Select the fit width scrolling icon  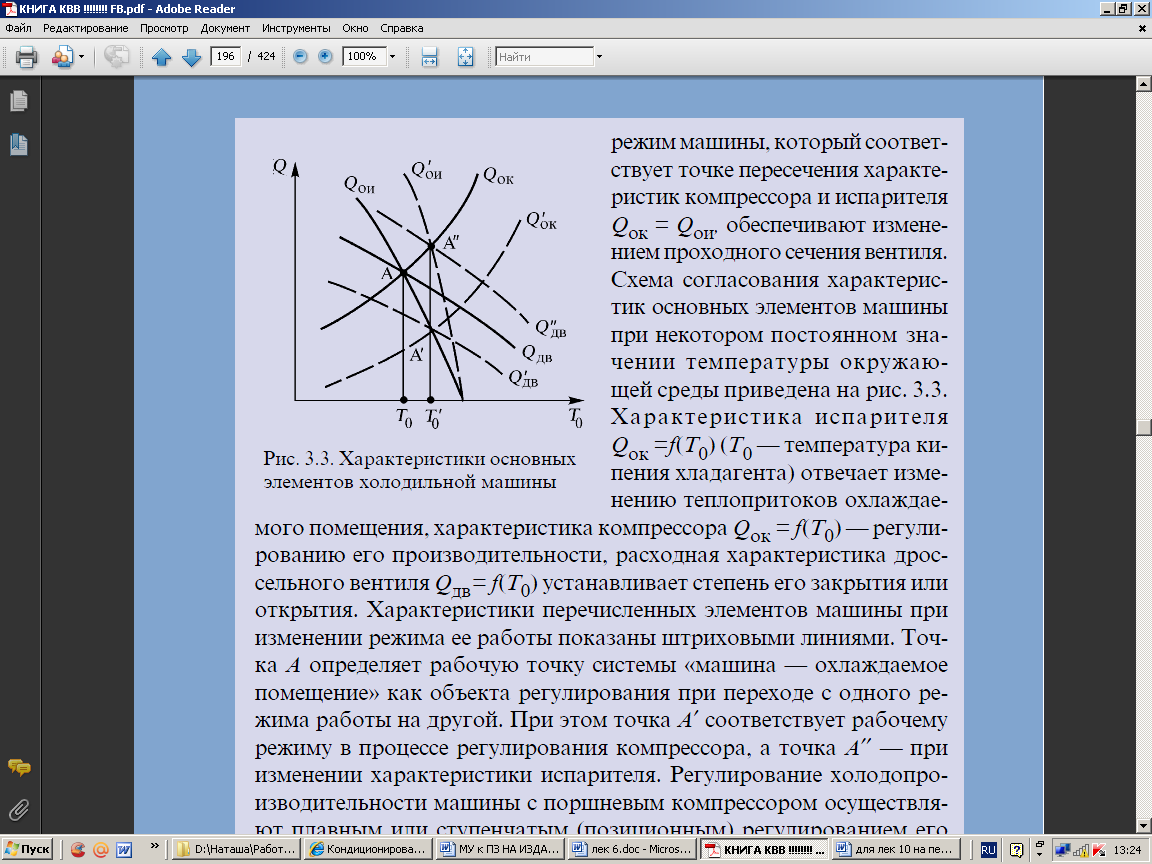click(430, 57)
